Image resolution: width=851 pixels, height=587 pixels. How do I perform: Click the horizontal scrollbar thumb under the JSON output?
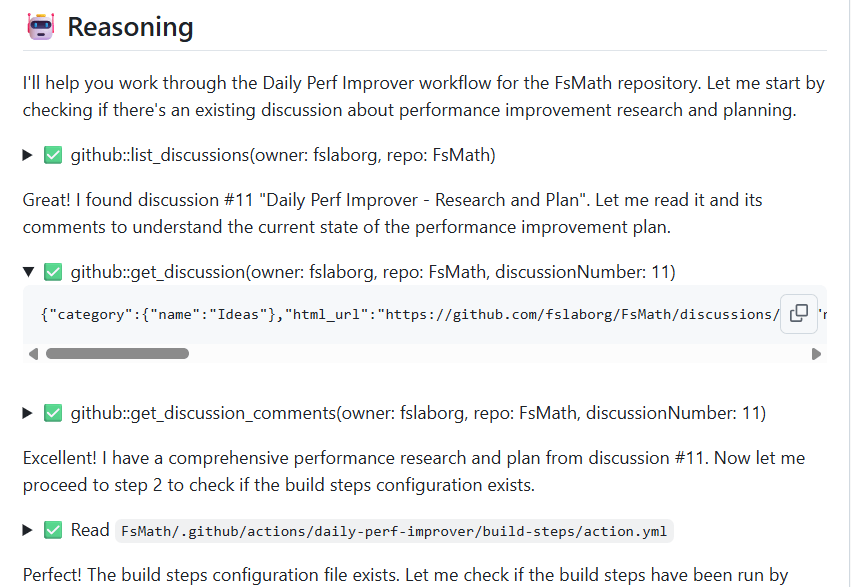tap(117, 353)
